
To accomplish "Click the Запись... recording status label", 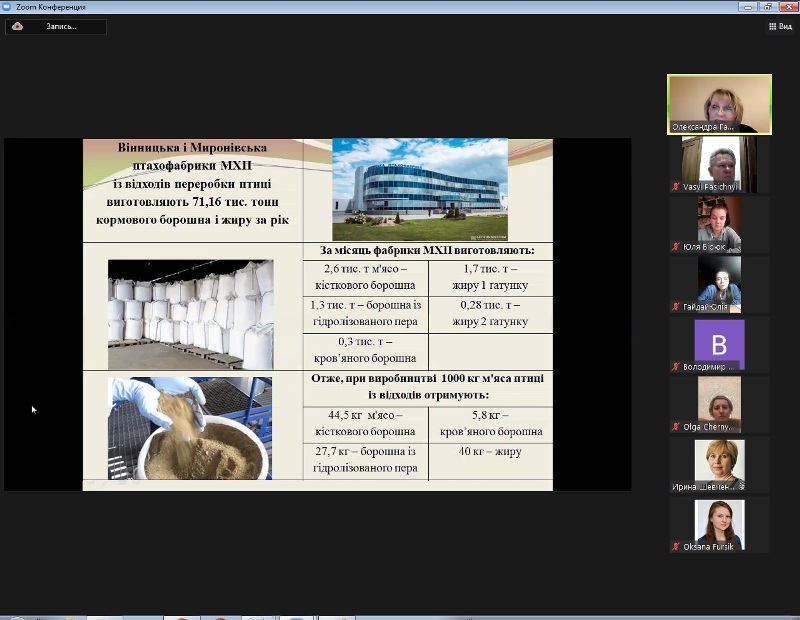I will click(61, 27).
